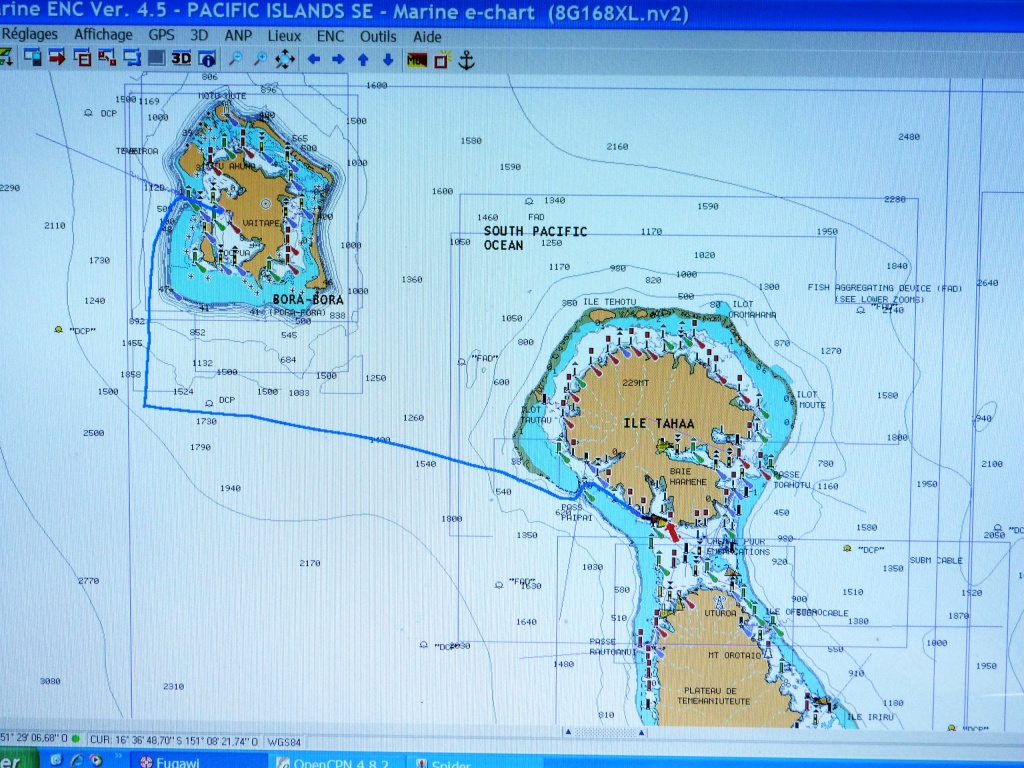This screenshot has width=1024, height=768.
Task: Click the red square window toolbar icon
Action: coord(82,57)
